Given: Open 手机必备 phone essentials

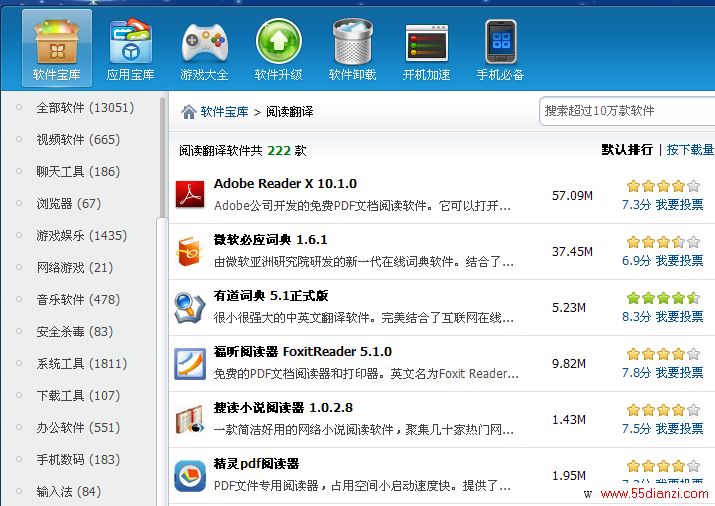Looking at the screenshot, I should 500,48.
